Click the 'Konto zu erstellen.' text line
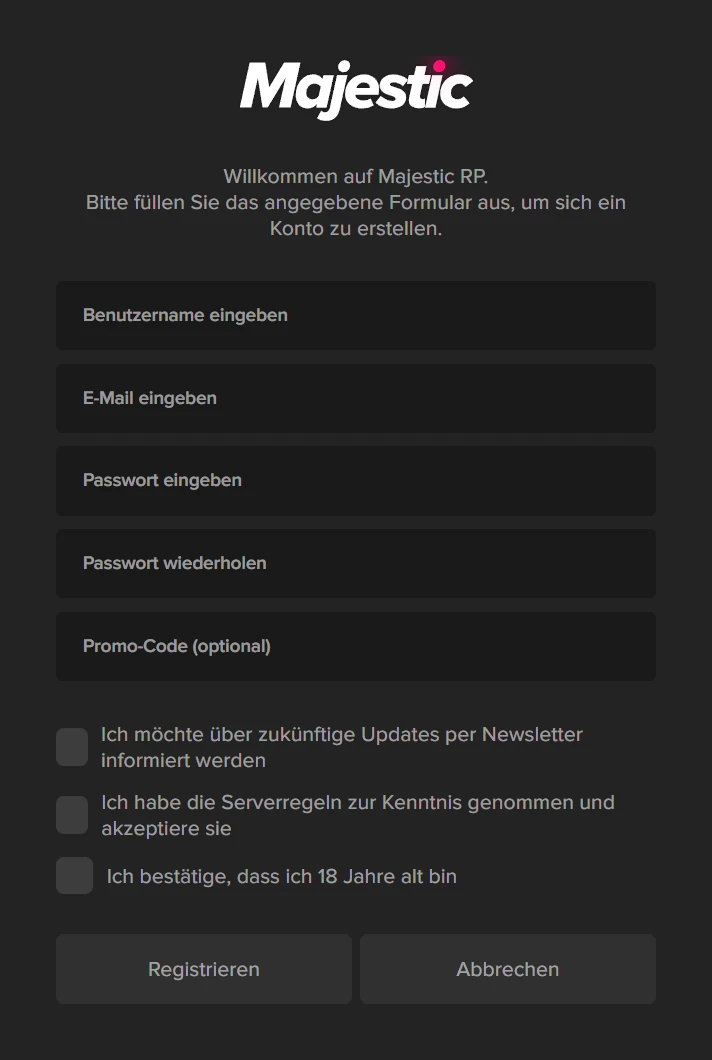This screenshot has height=1060, width=712. tap(356, 229)
